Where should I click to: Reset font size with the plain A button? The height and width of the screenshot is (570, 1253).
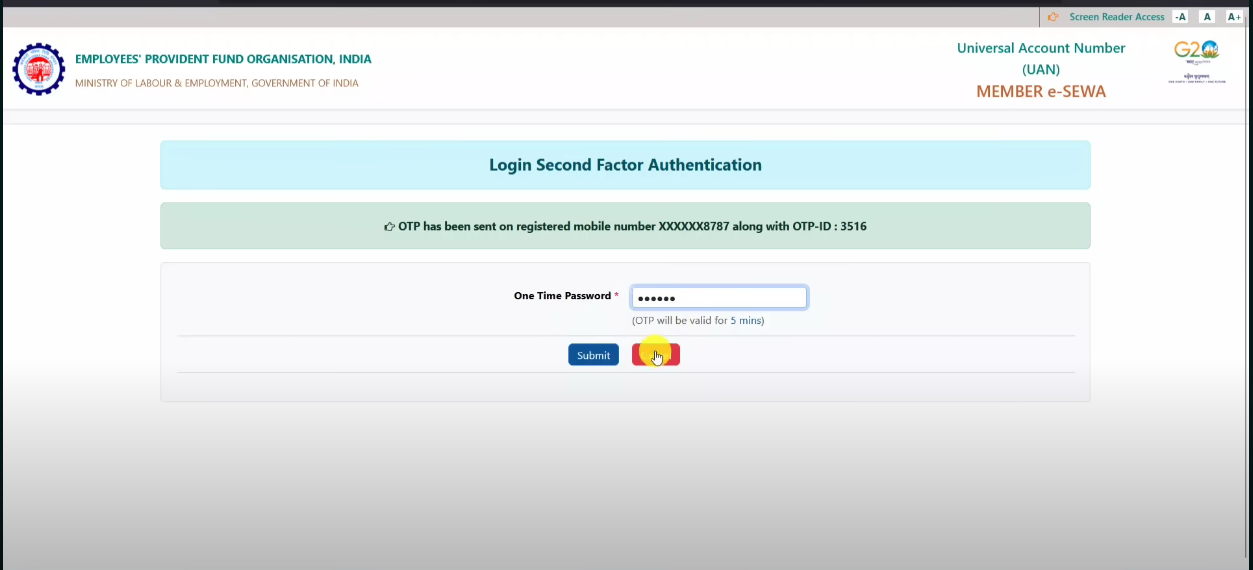point(1207,17)
